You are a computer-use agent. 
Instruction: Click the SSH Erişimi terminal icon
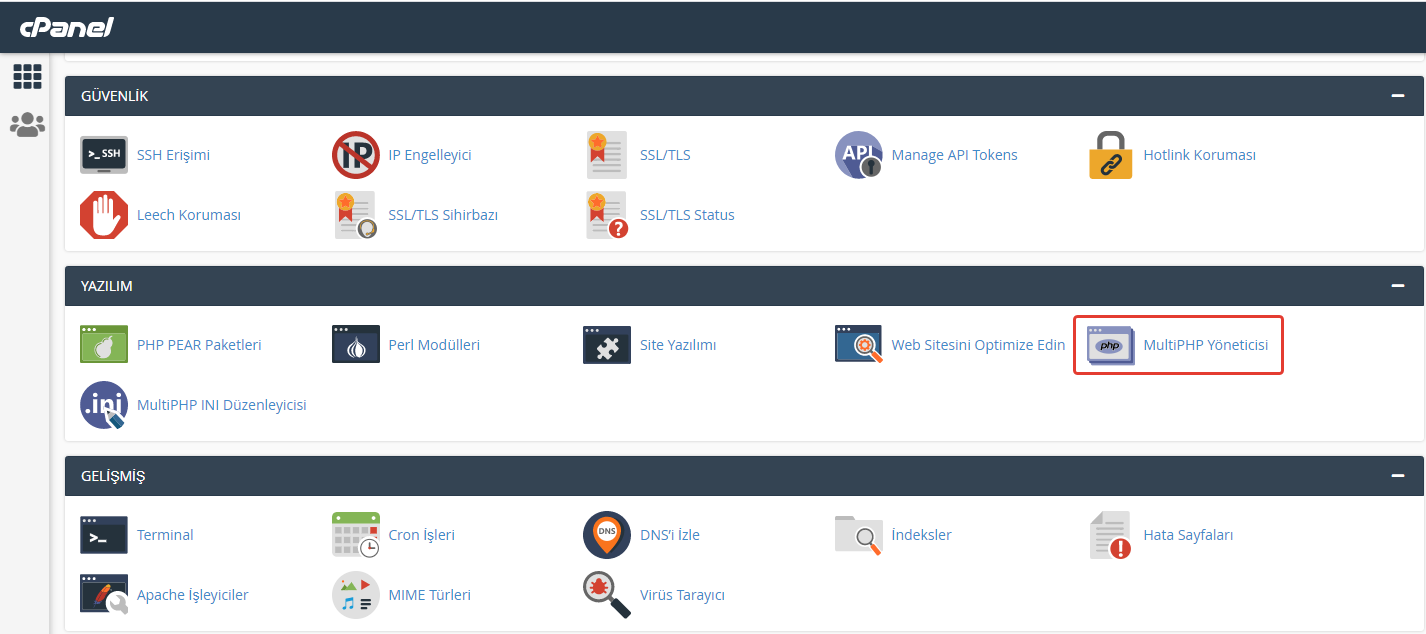pyautogui.click(x=104, y=155)
